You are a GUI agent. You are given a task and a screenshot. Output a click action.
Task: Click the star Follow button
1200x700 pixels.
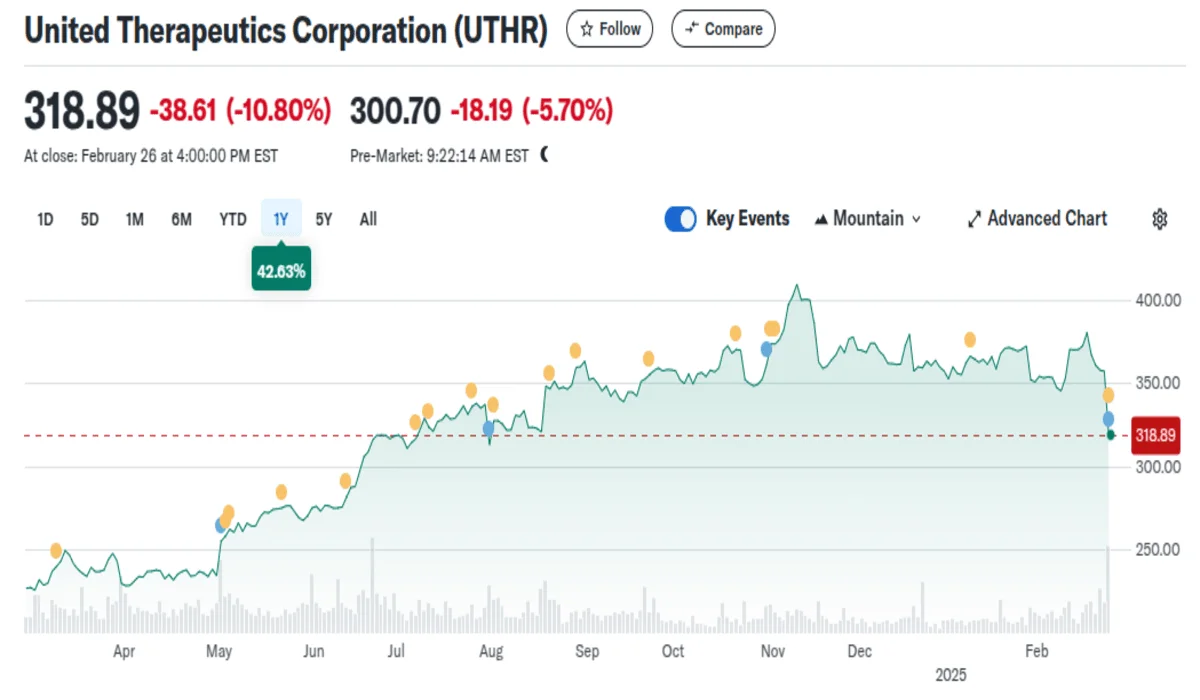(610, 29)
